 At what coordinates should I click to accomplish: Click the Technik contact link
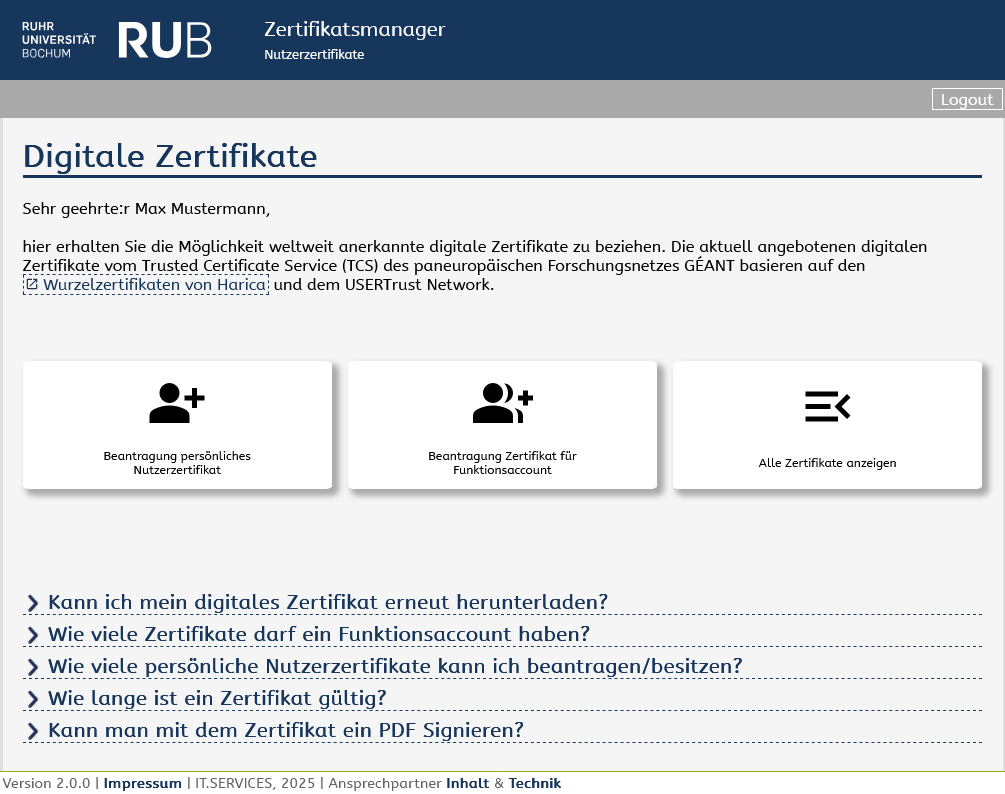click(535, 783)
